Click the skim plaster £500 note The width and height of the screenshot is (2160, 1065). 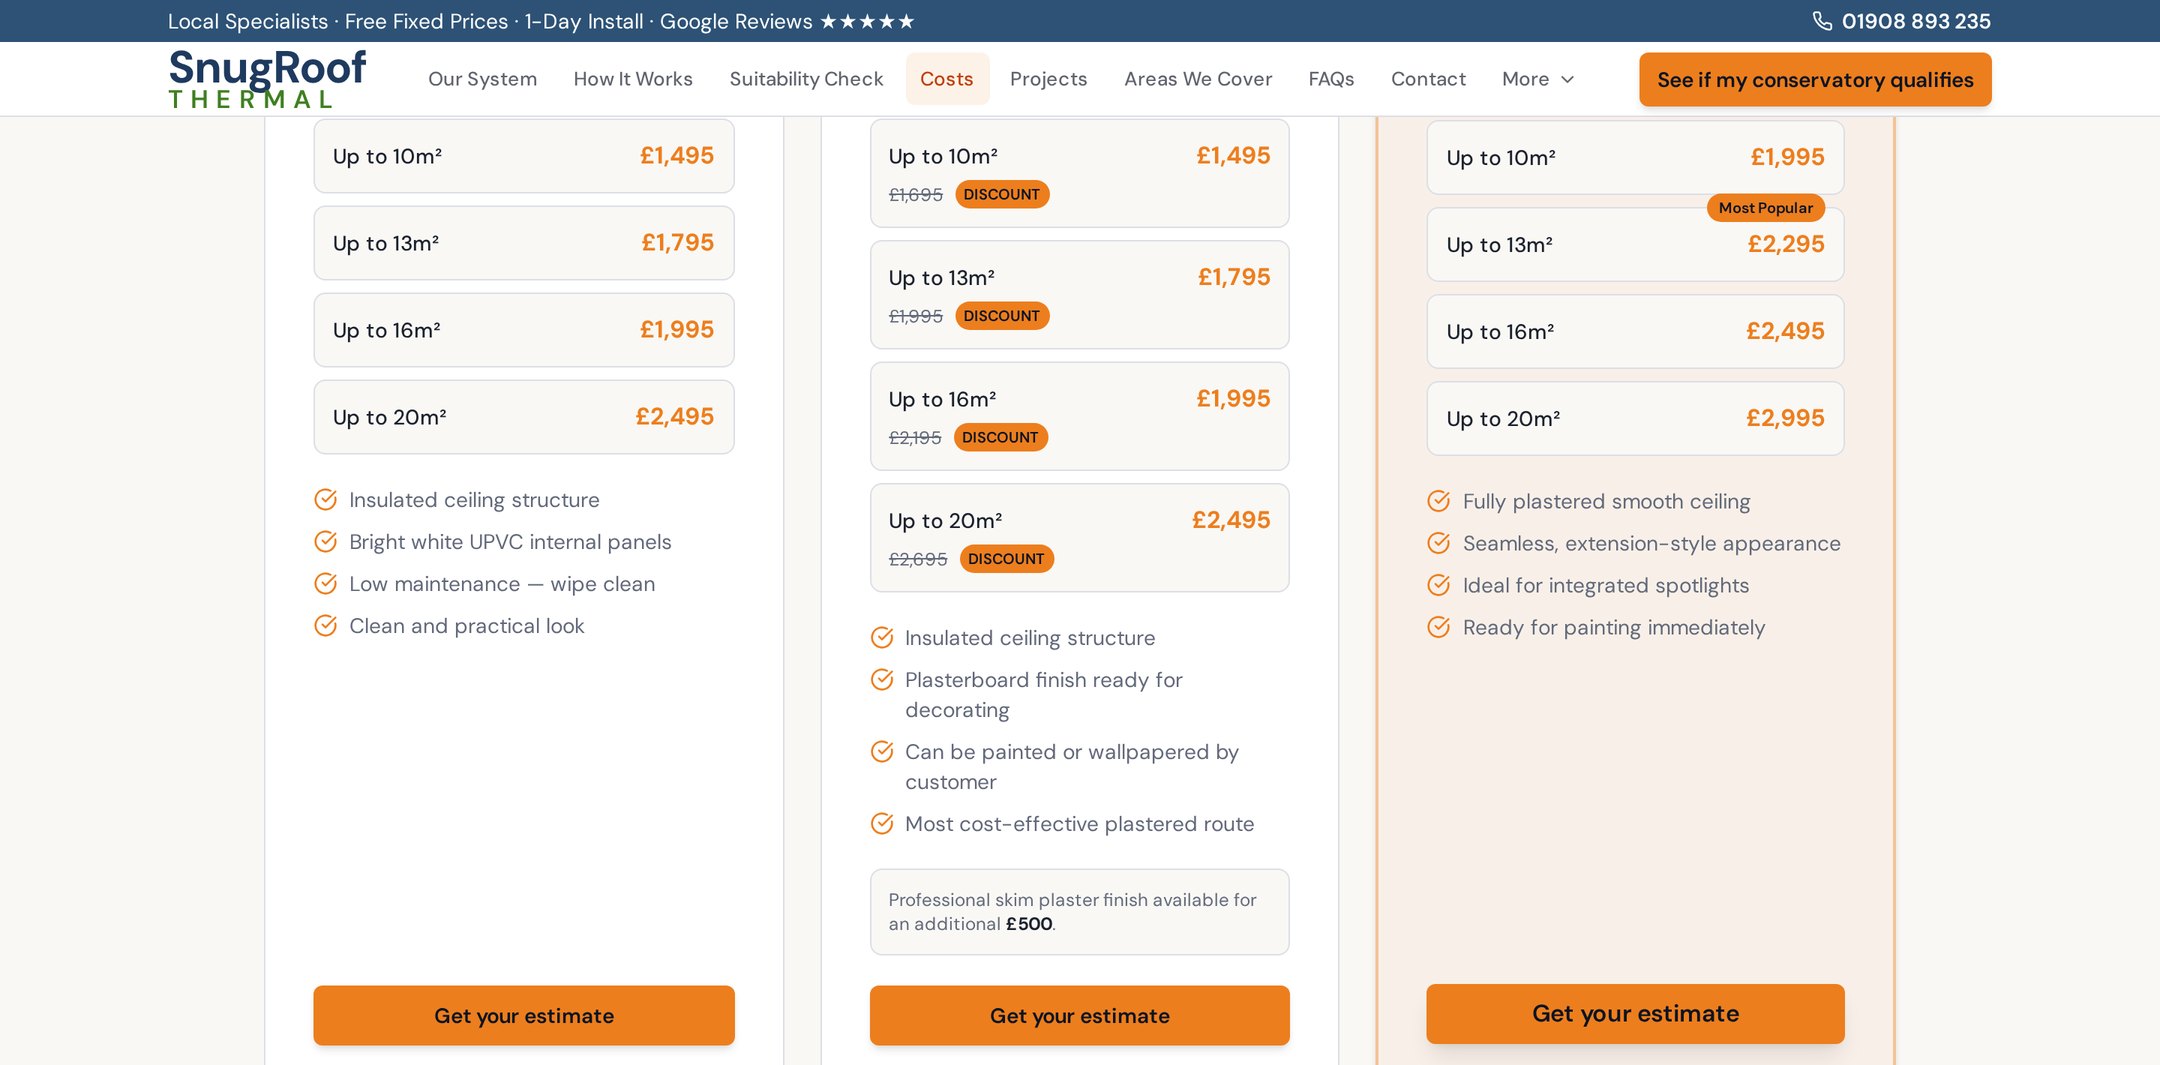pyautogui.click(x=1080, y=912)
